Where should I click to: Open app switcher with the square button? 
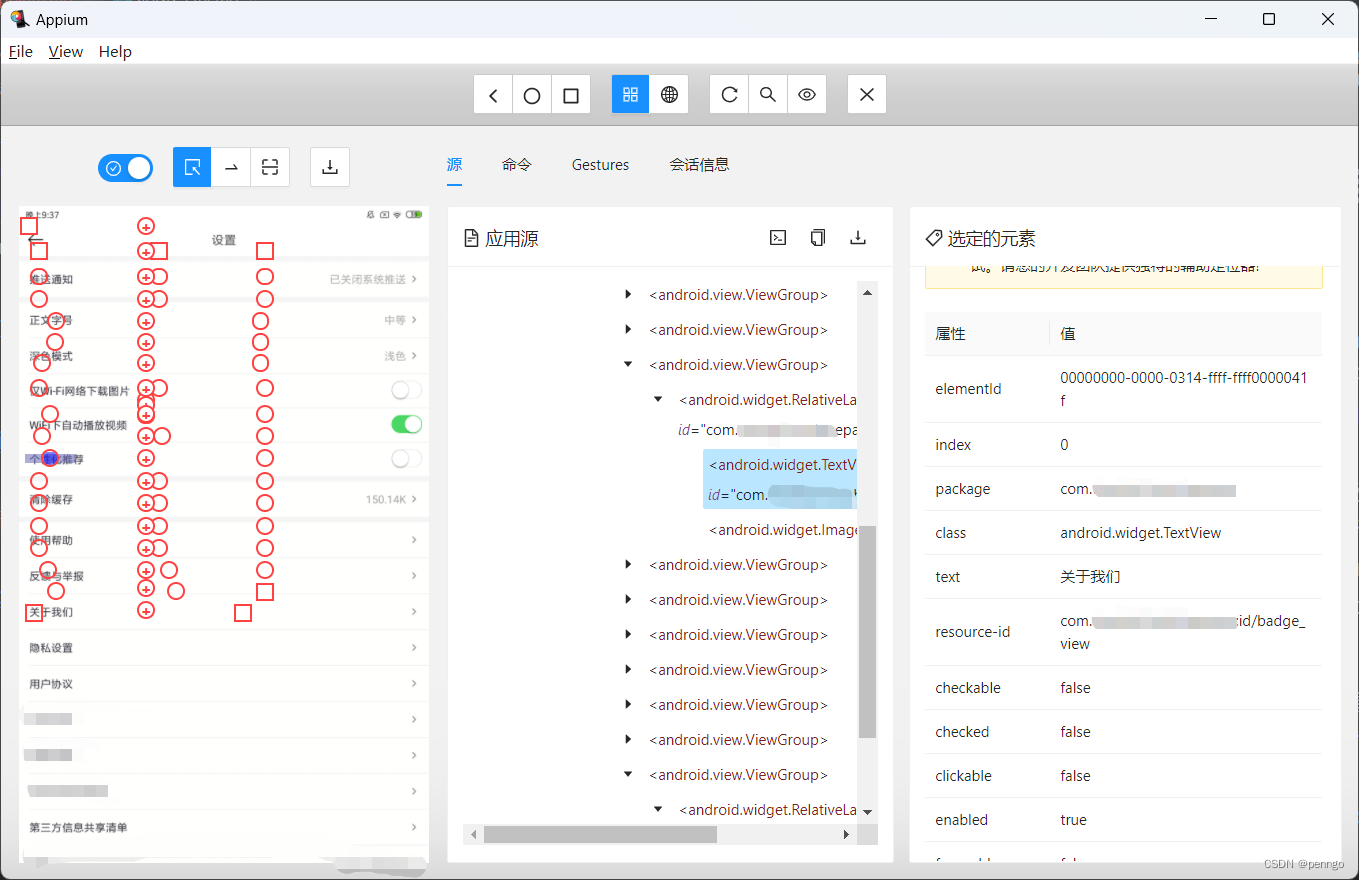pos(571,95)
